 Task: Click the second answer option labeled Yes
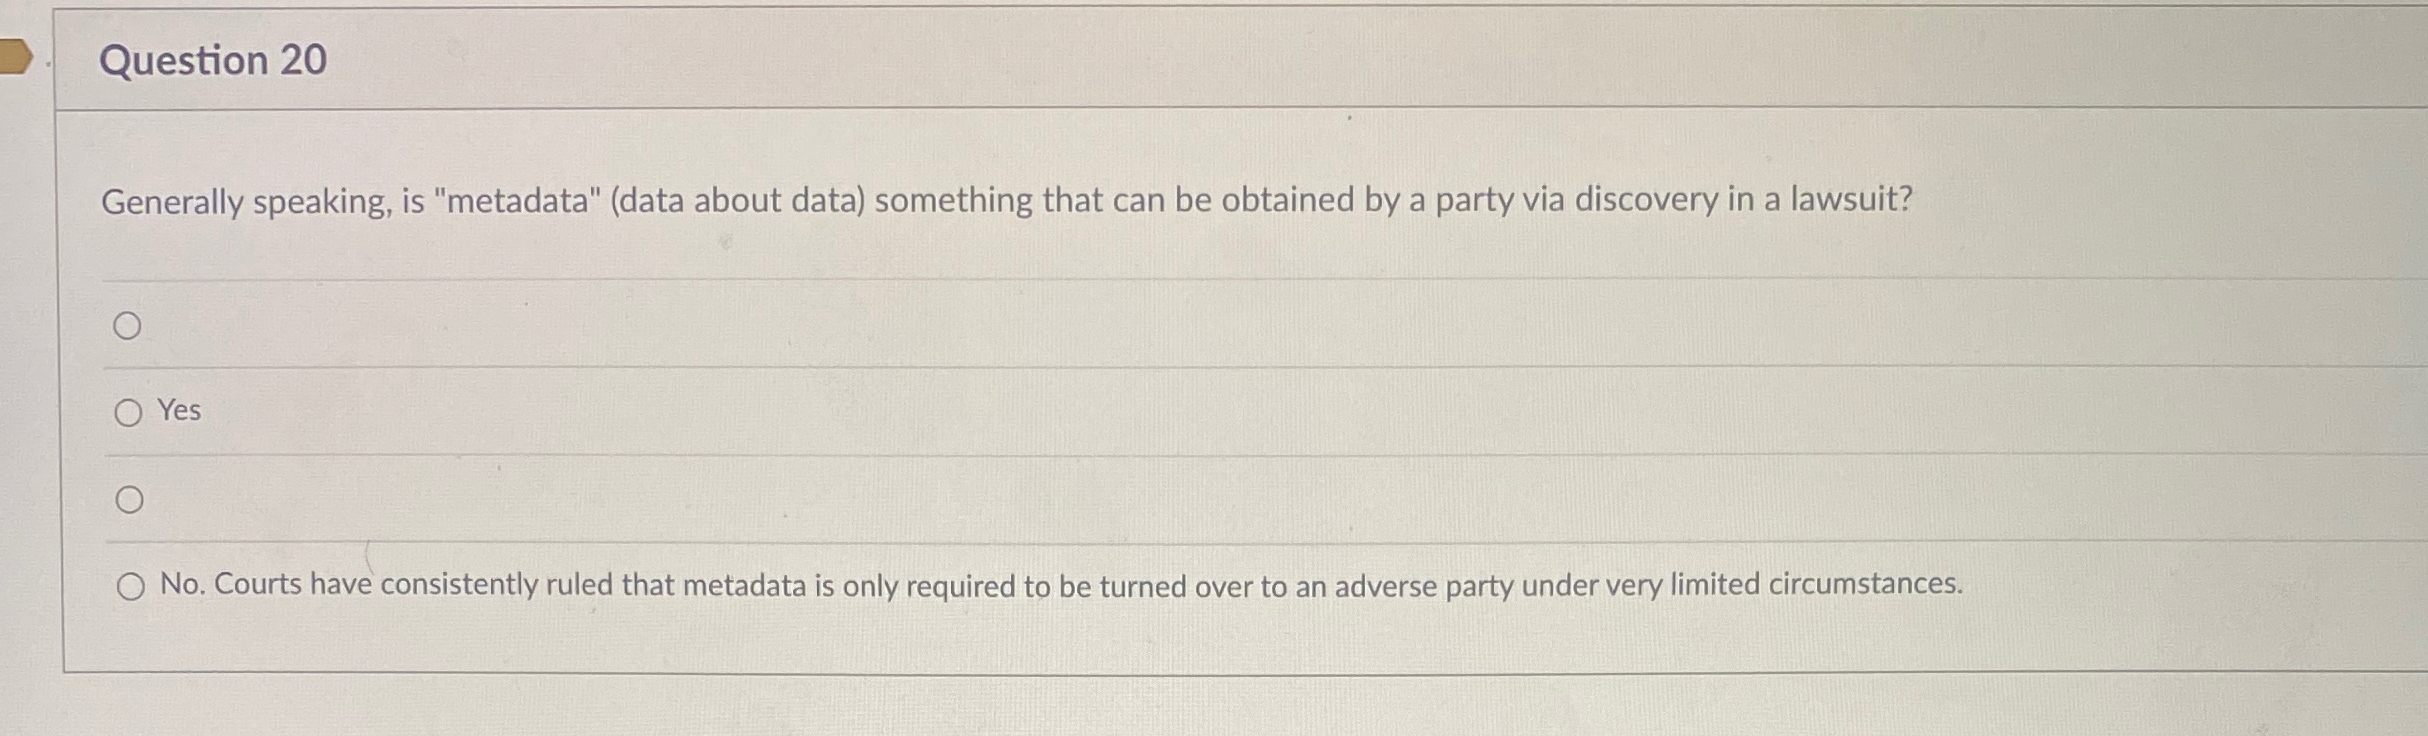point(180,409)
